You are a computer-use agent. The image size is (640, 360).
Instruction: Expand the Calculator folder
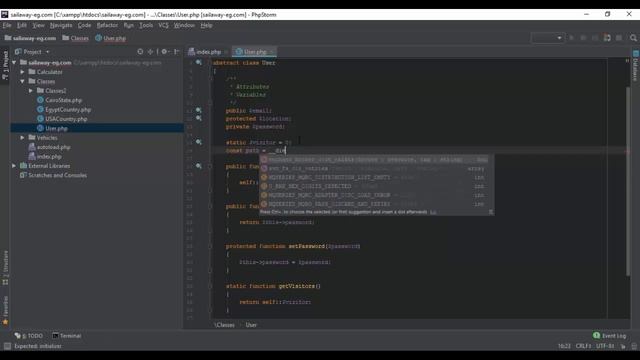point(22,72)
